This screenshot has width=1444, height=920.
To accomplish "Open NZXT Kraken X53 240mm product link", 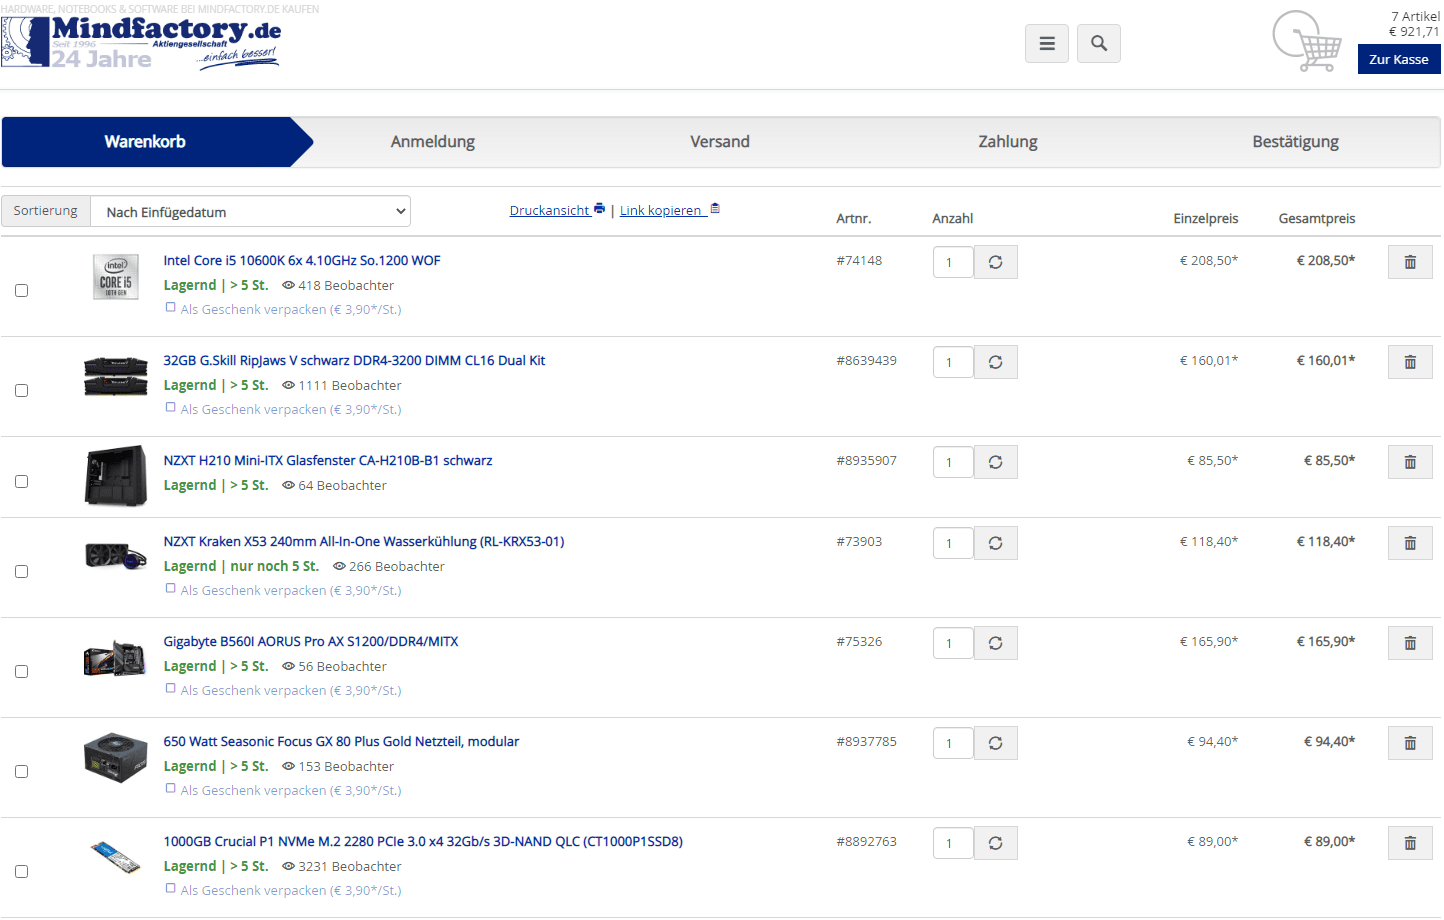I will (364, 541).
